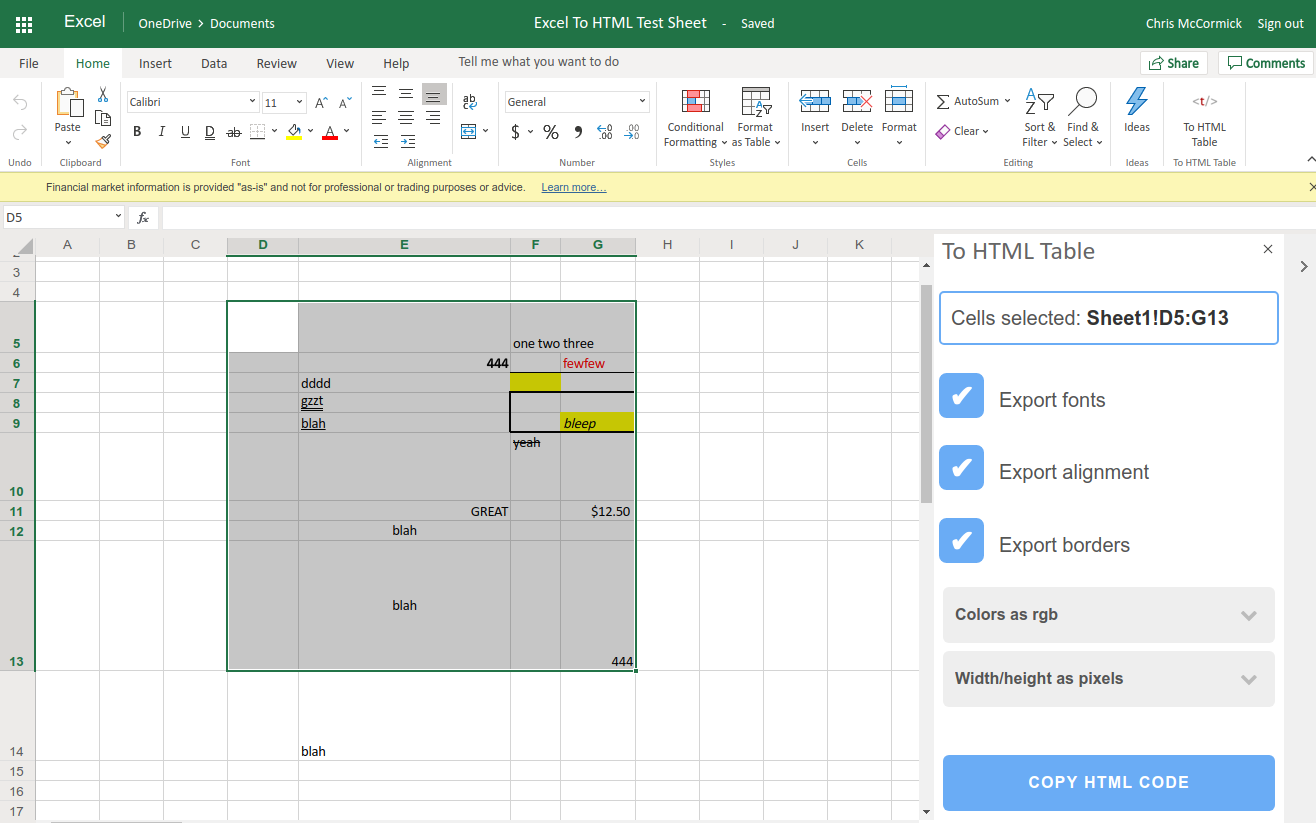Image resolution: width=1316 pixels, height=823 pixels.
Task: Open the font size dropdown
Action: [x=297, y=101]
